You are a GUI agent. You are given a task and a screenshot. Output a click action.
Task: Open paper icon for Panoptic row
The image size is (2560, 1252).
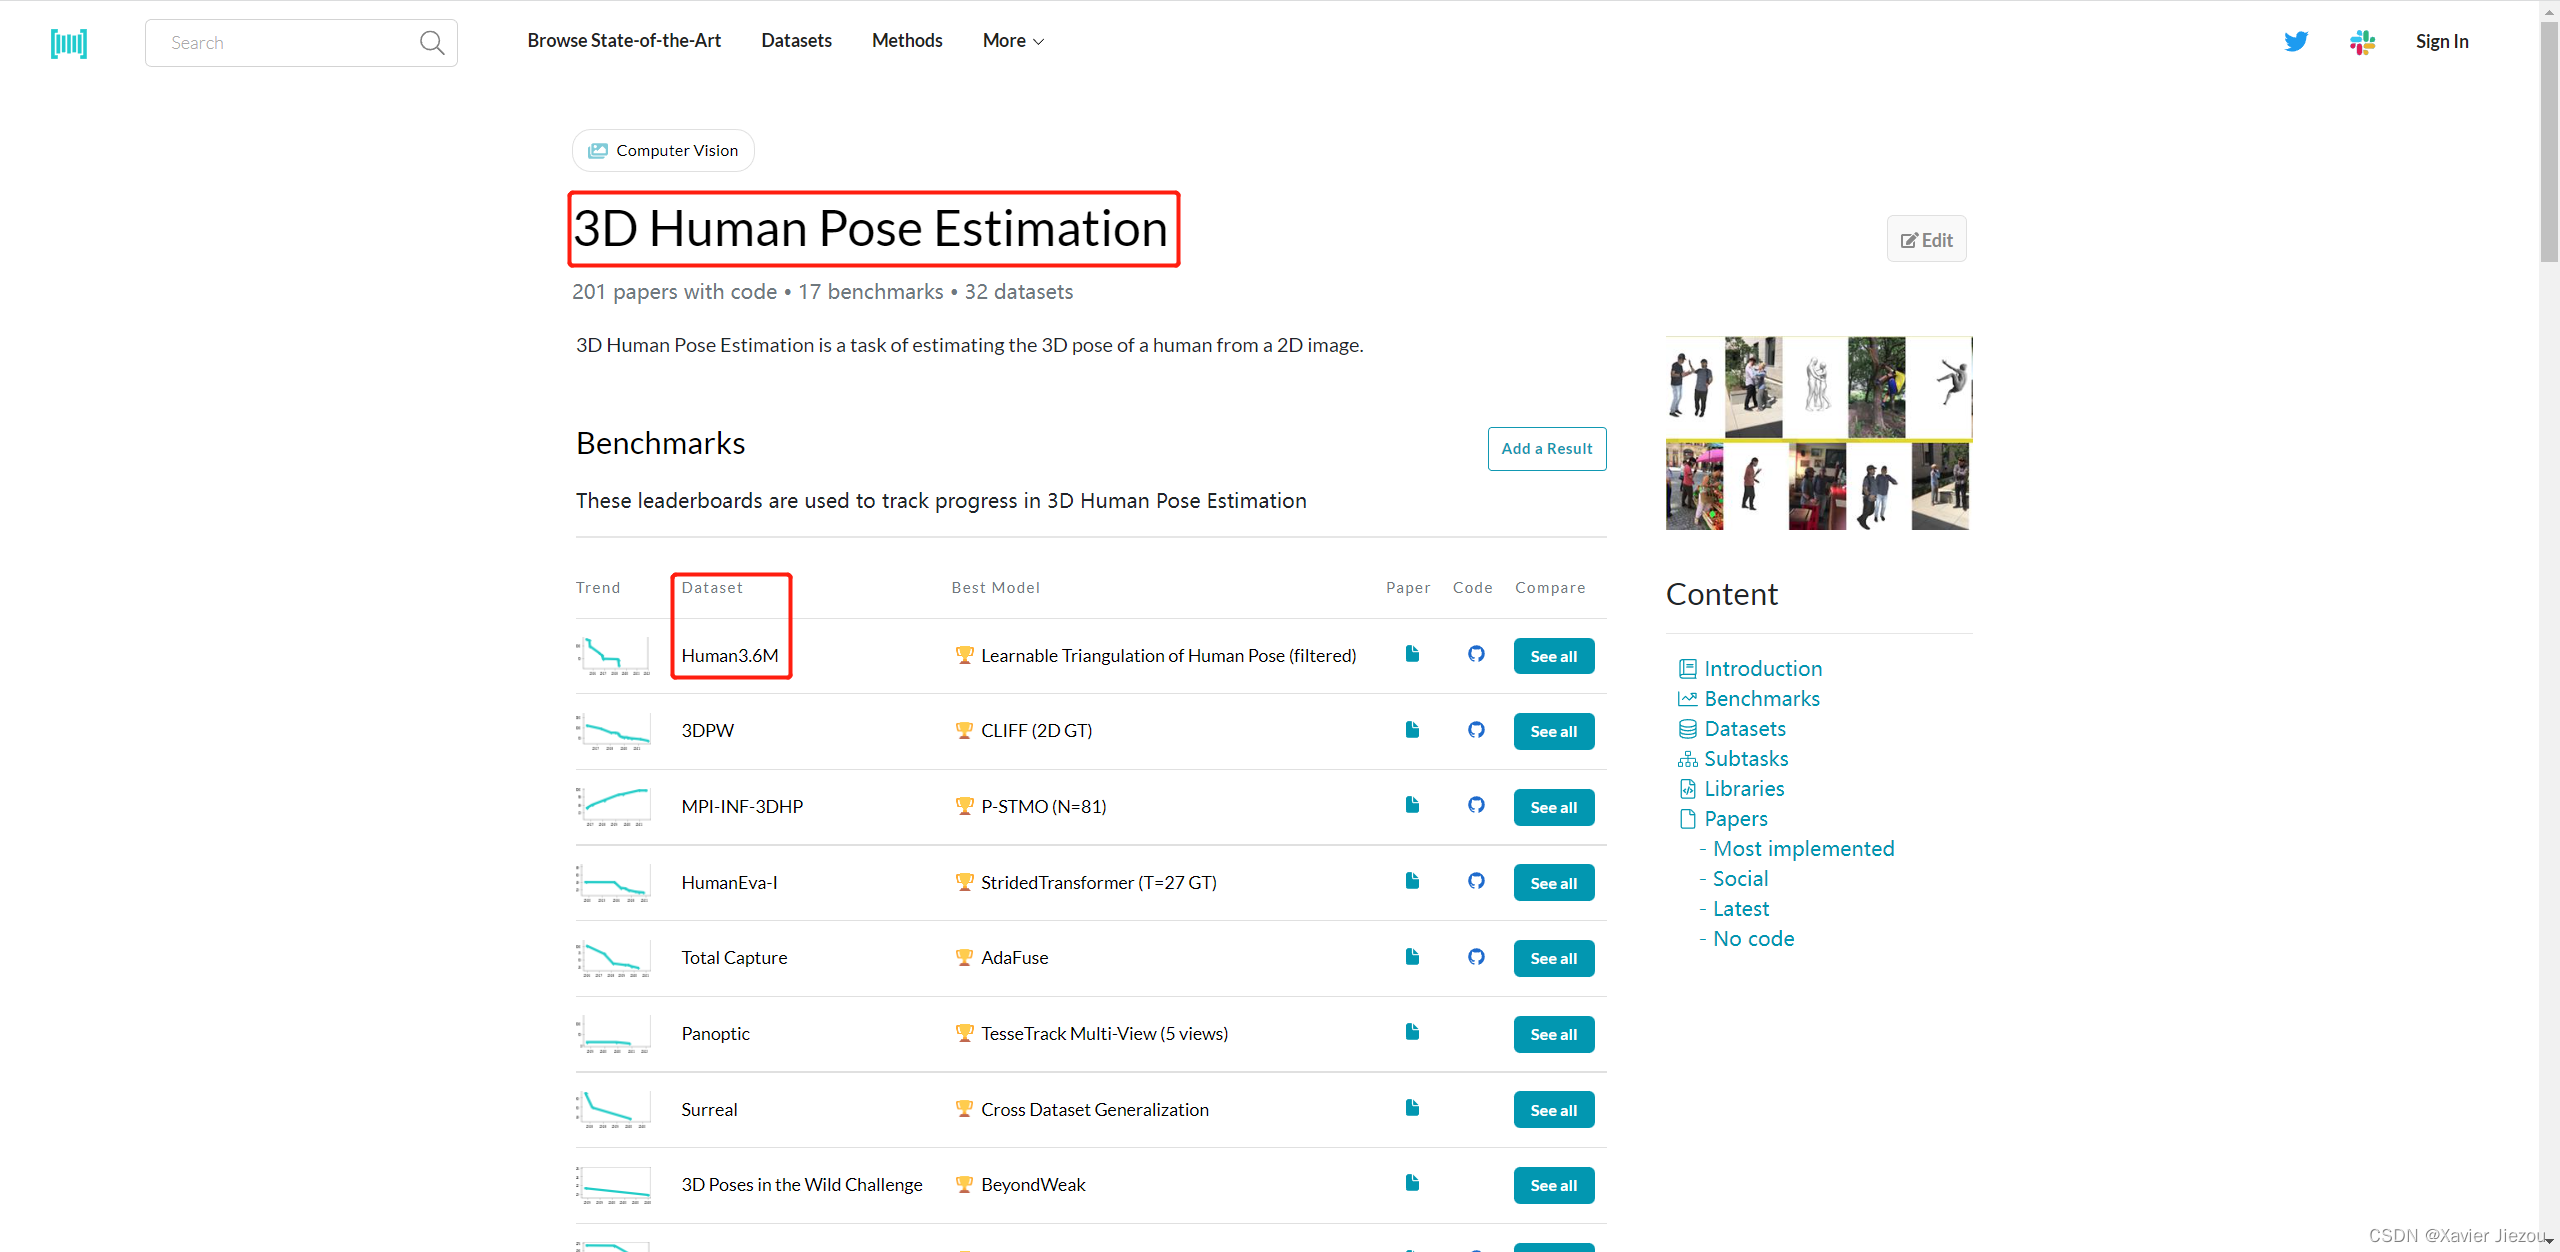pyautogui.click(x=1412, y=1032)
